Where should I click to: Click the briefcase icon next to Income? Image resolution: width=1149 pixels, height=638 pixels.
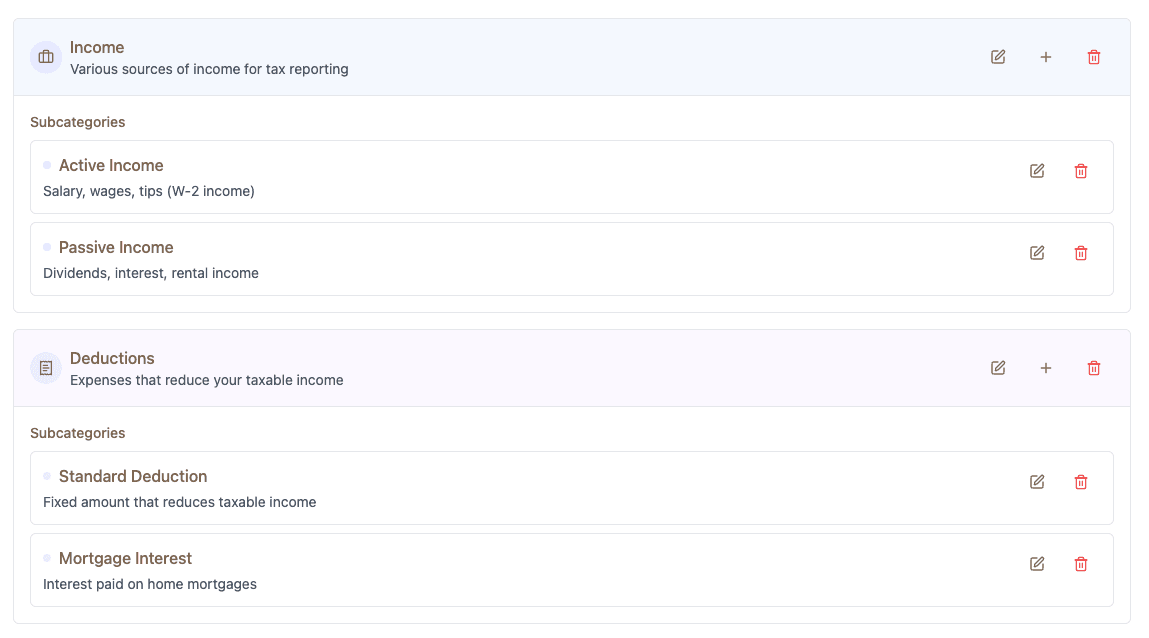coord(45,57)
